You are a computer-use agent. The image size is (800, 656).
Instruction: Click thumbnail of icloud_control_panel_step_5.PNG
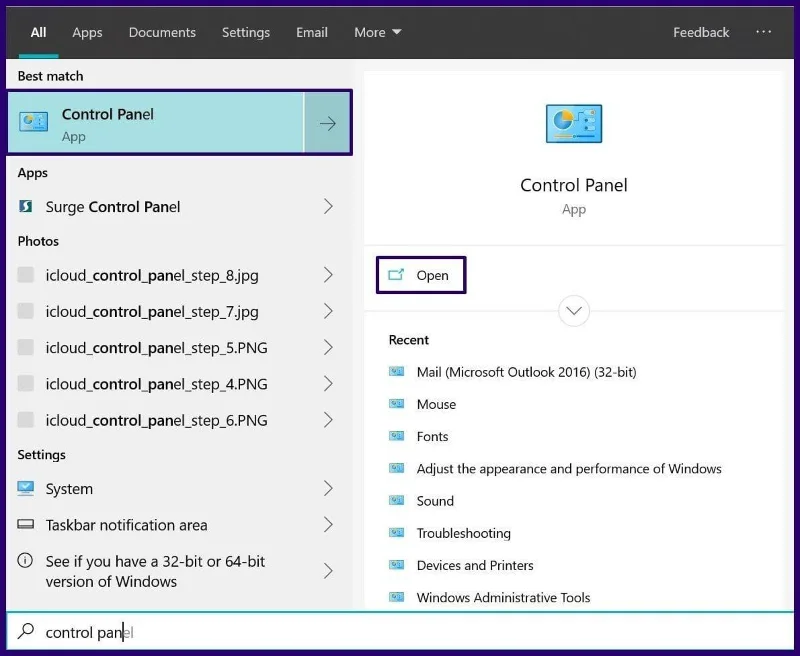click(x=26, y=347)
